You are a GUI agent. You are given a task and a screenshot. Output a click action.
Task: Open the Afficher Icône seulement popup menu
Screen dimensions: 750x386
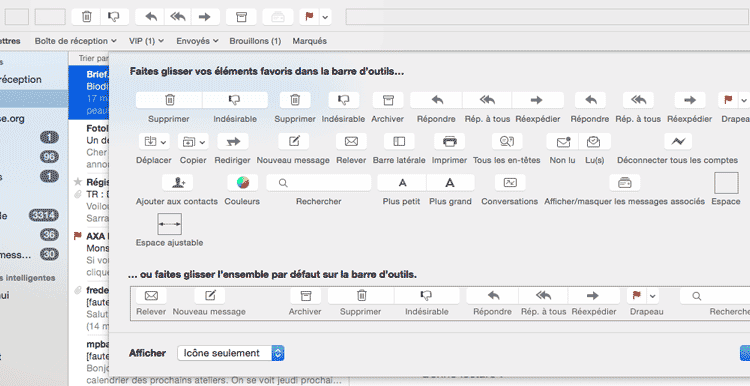click(231, 353)
